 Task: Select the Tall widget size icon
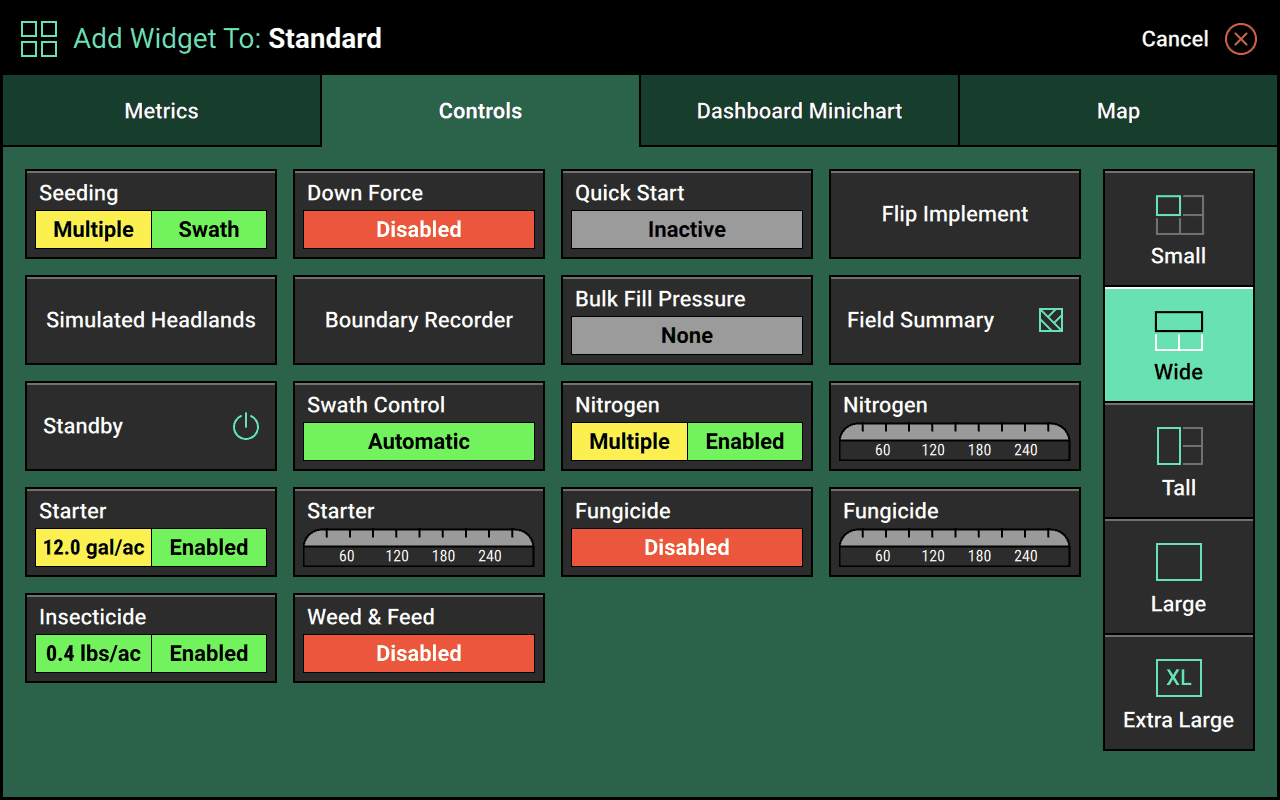1179,446
